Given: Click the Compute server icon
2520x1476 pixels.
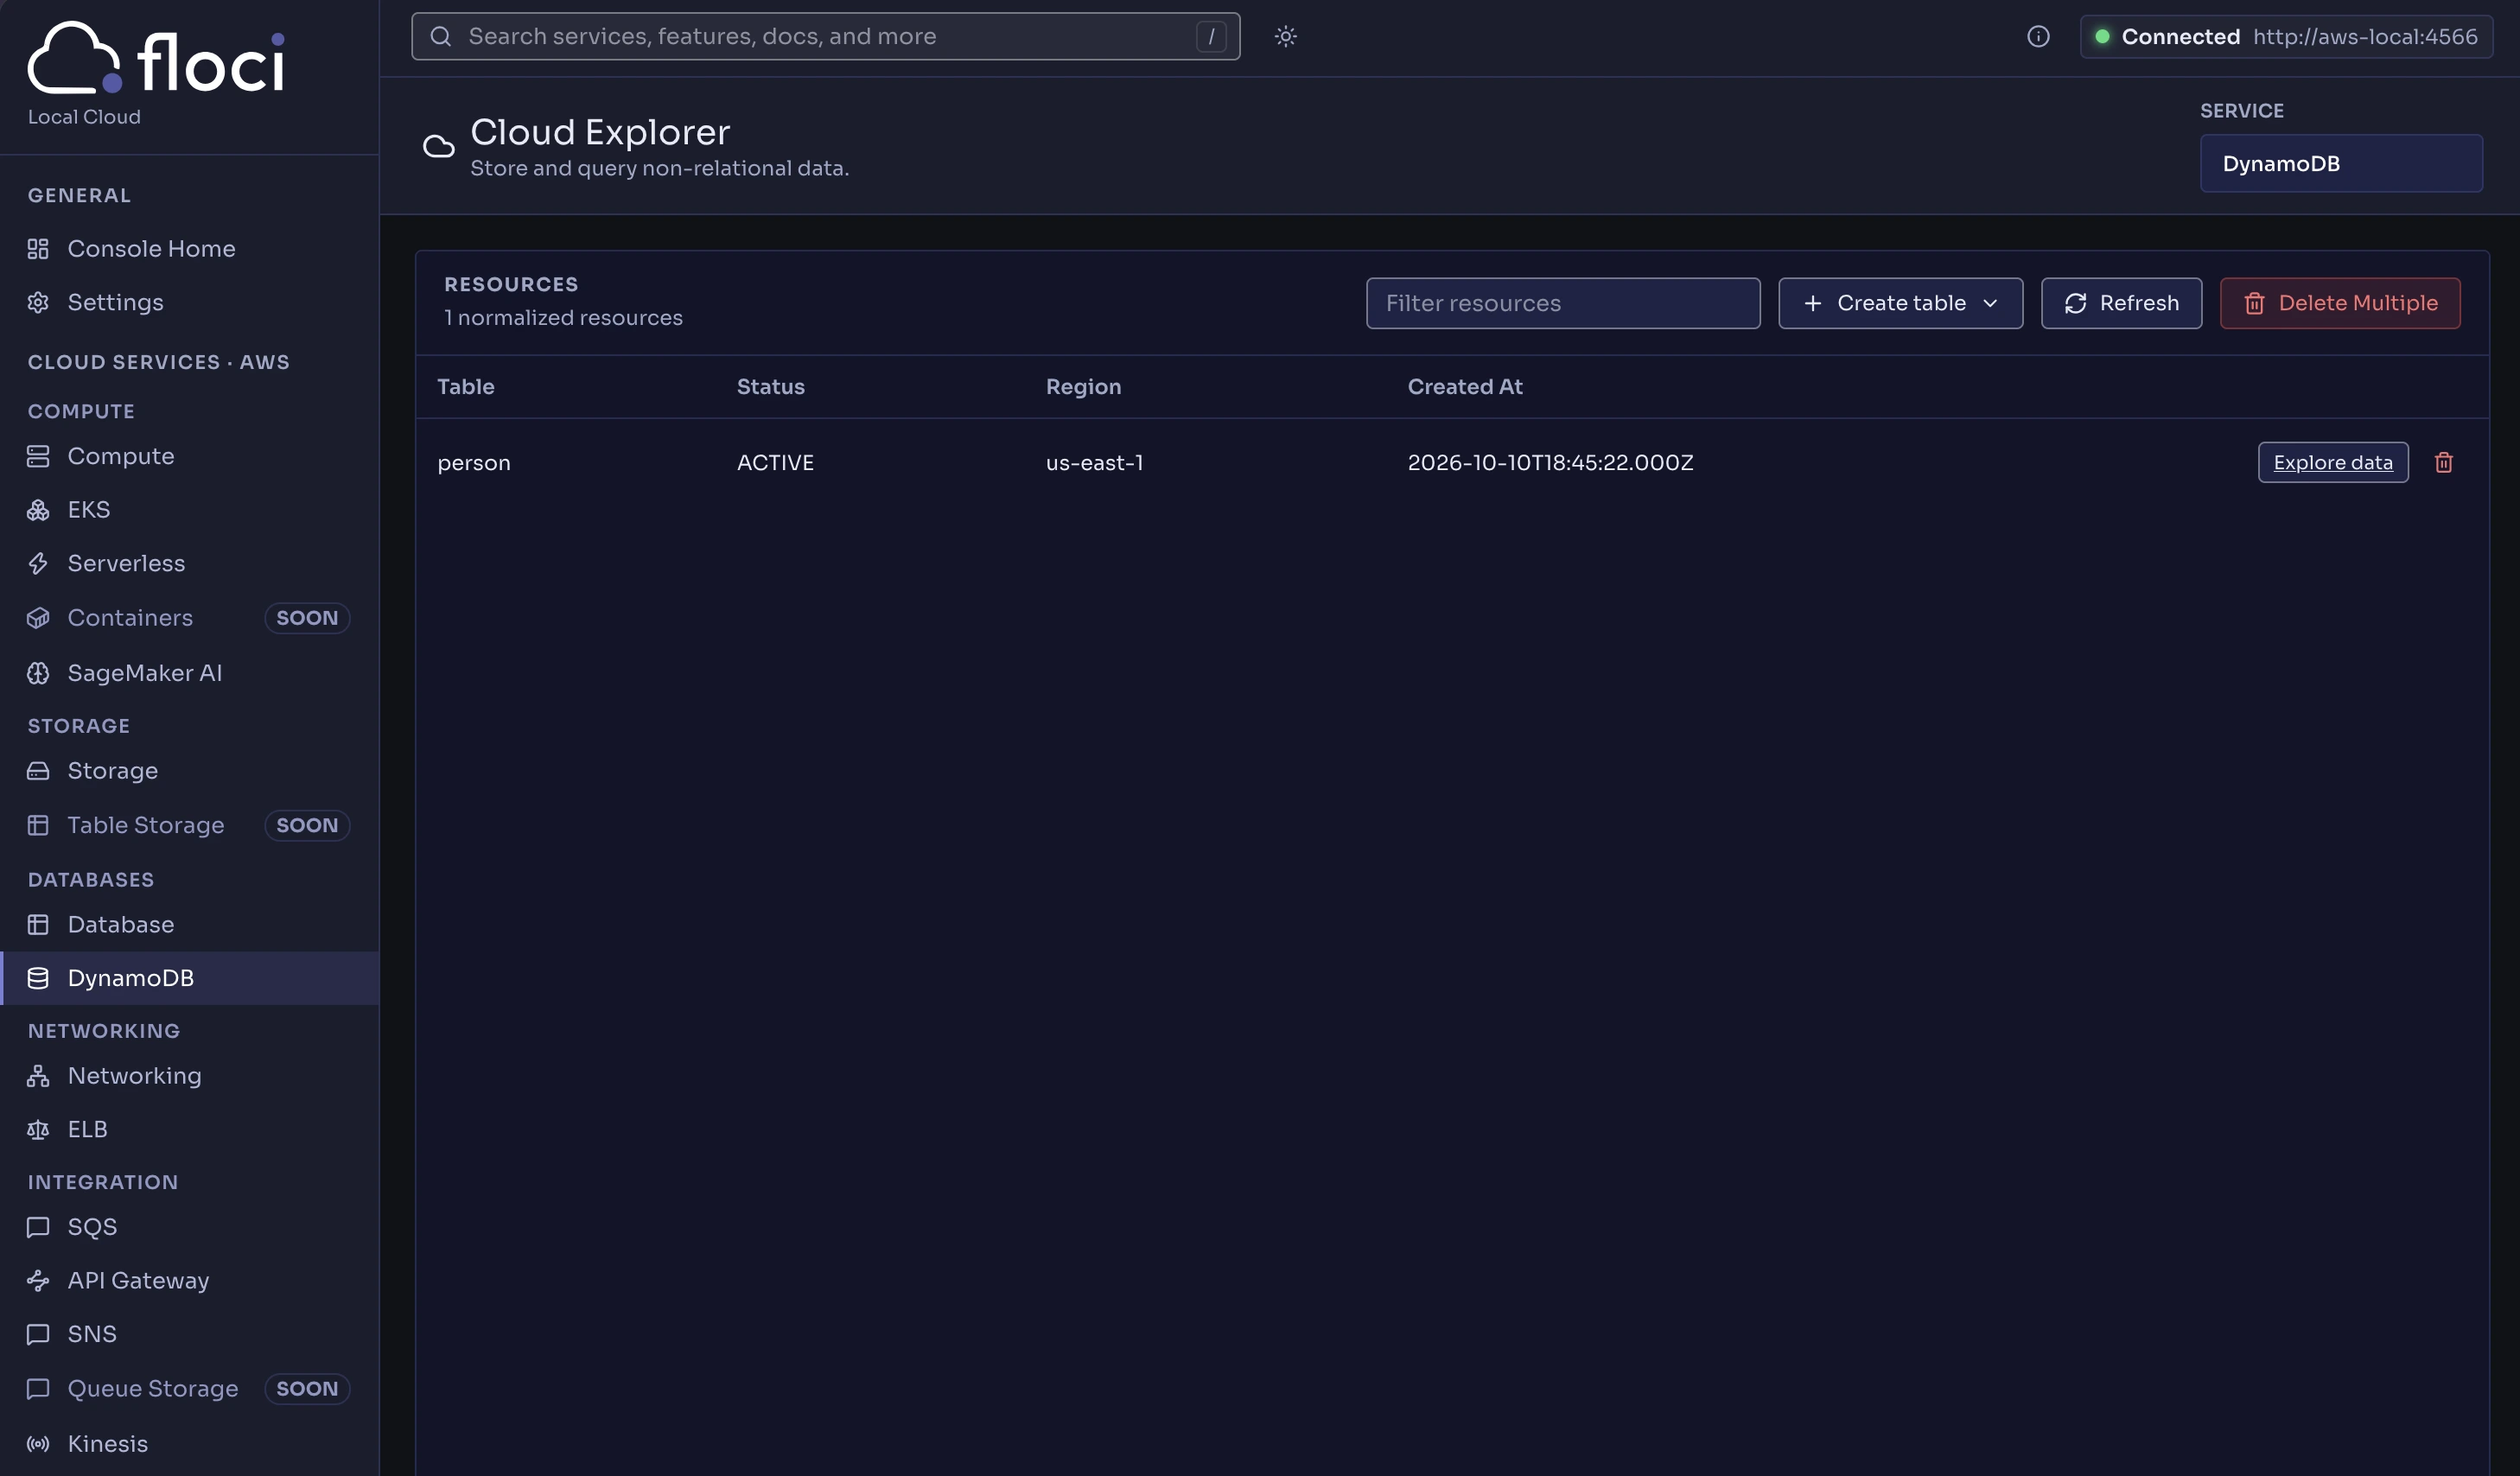Looking at the screenshot, I should coord(38,456).
